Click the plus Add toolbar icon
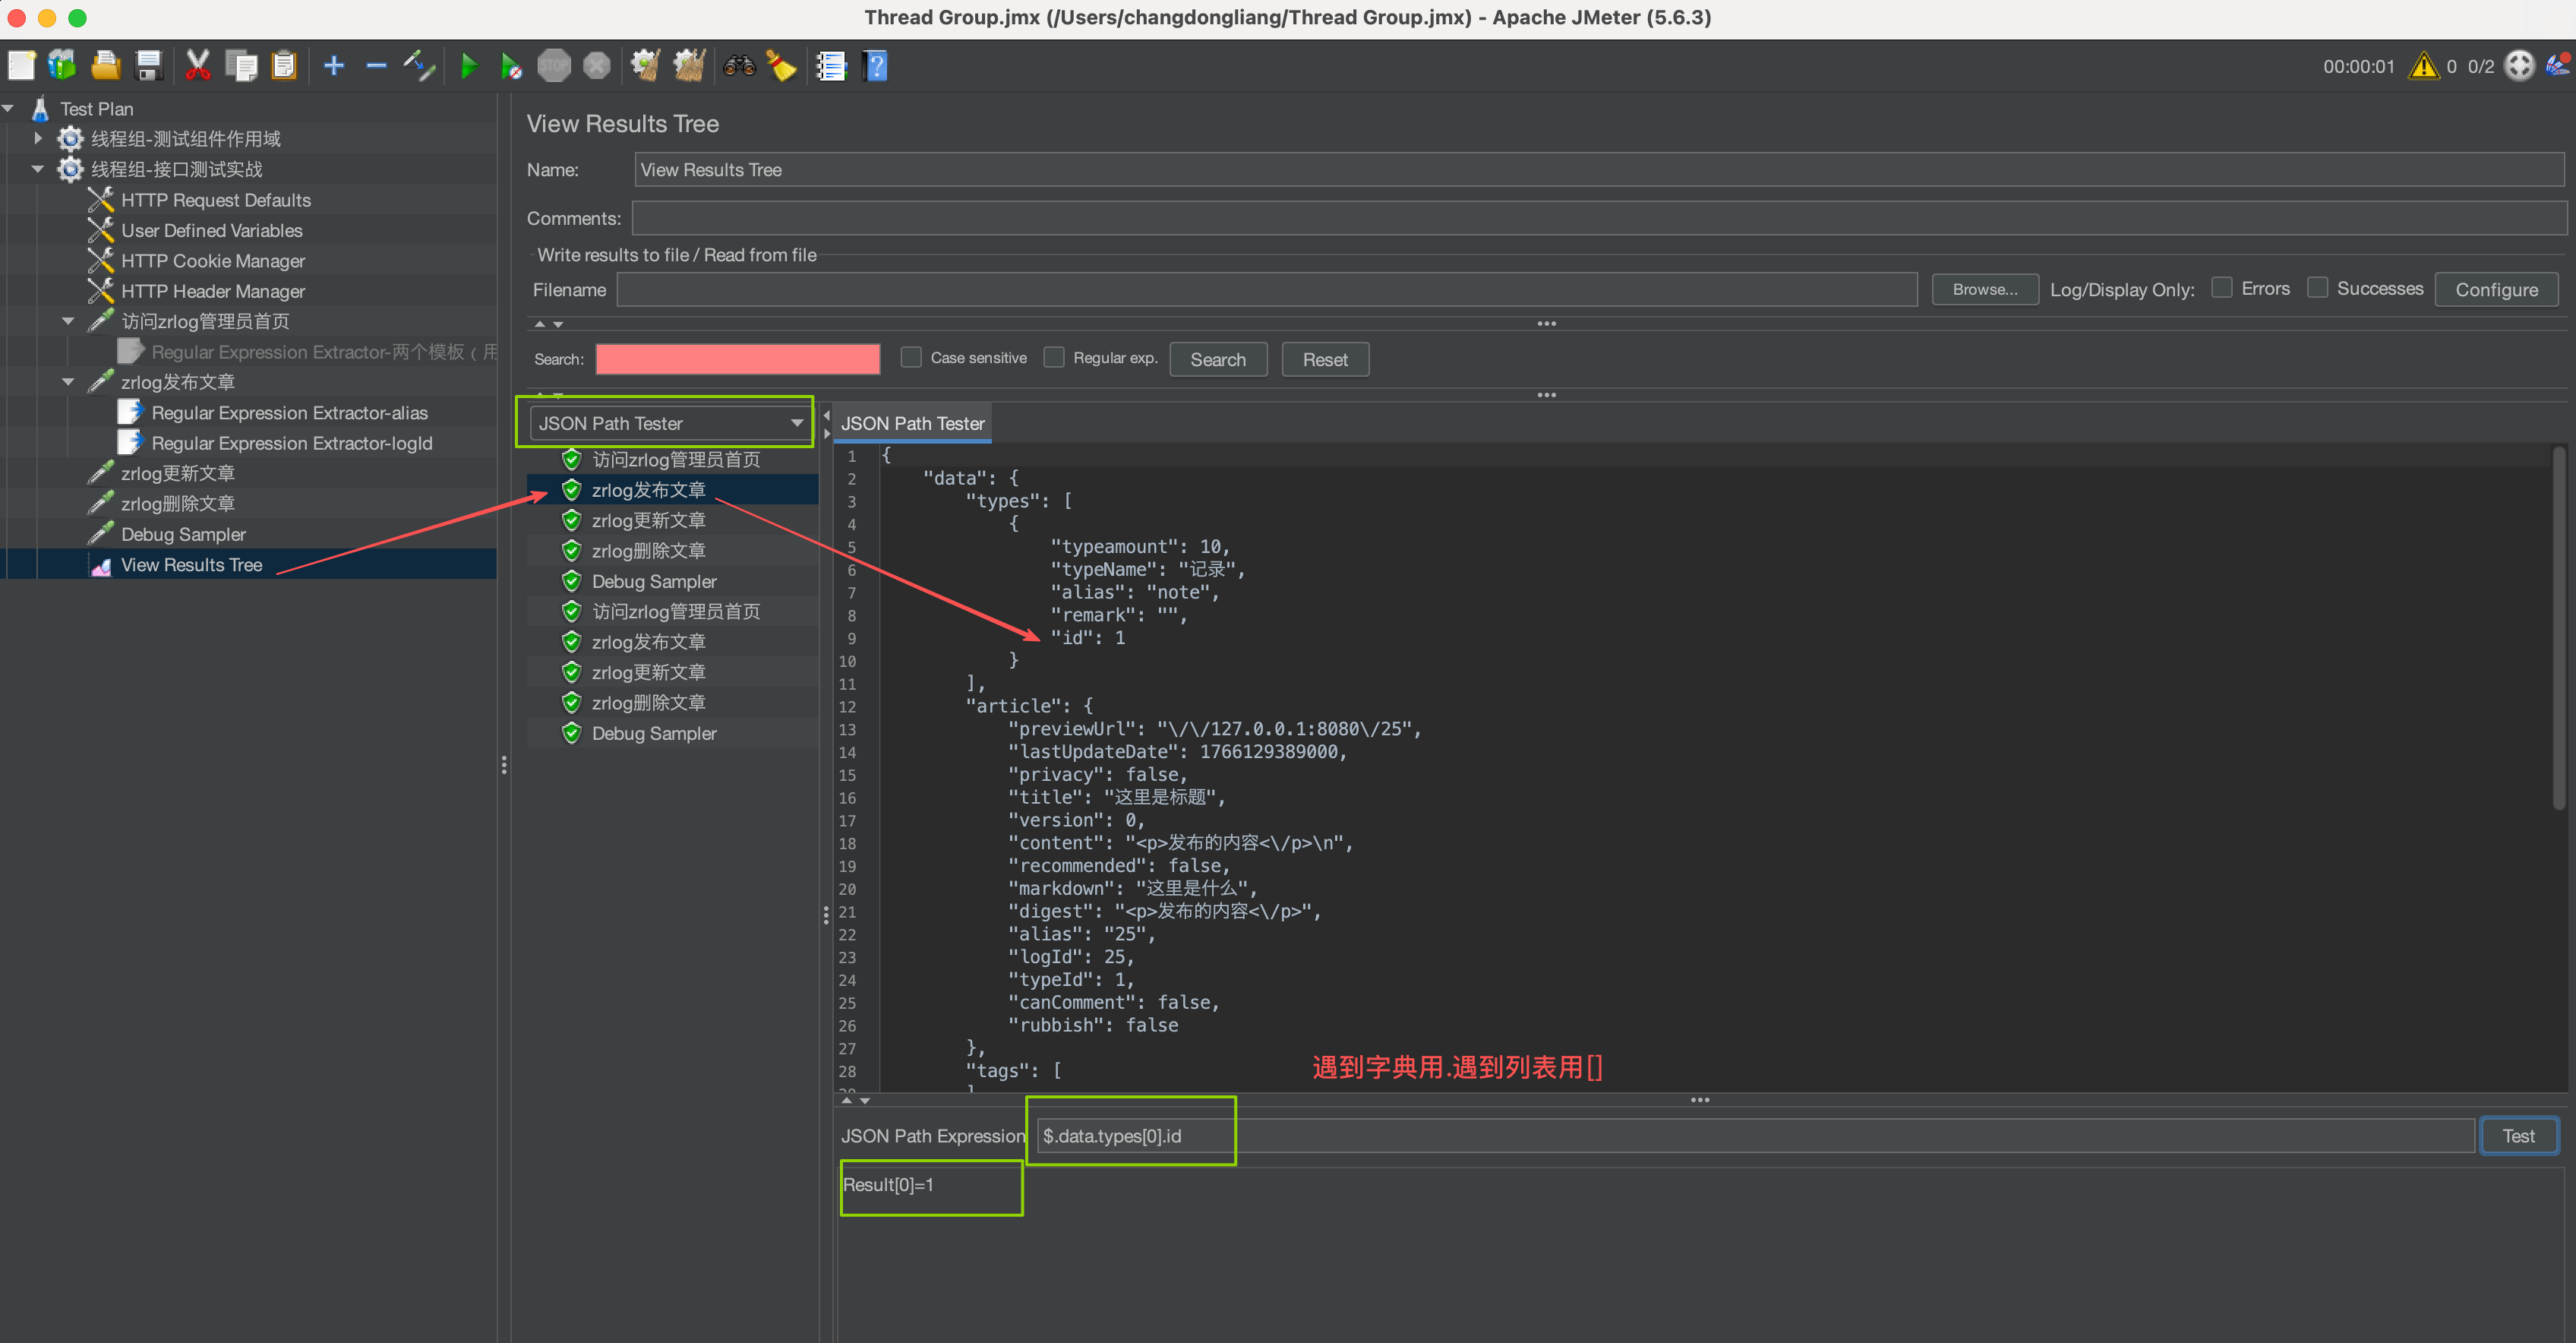This screenshot has height=1343, width=2576. [334, 66]
